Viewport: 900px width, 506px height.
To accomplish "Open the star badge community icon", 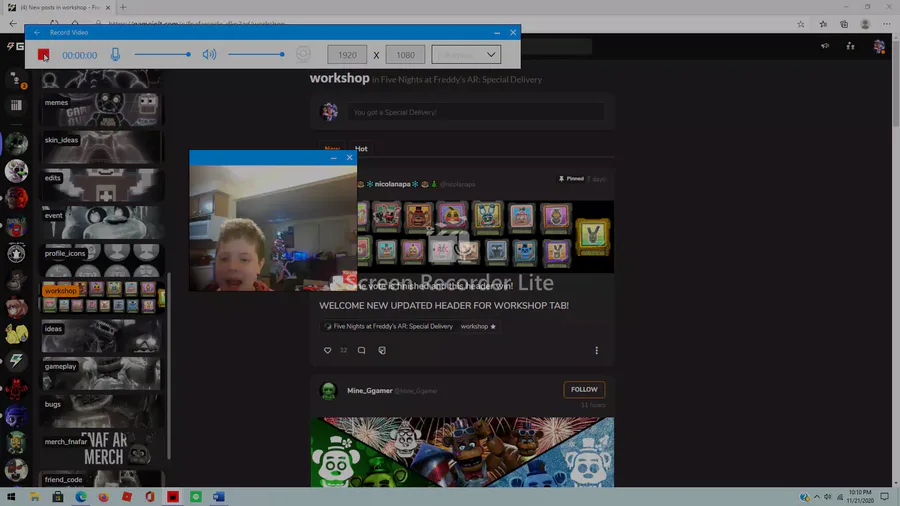I will pos(16,252).
